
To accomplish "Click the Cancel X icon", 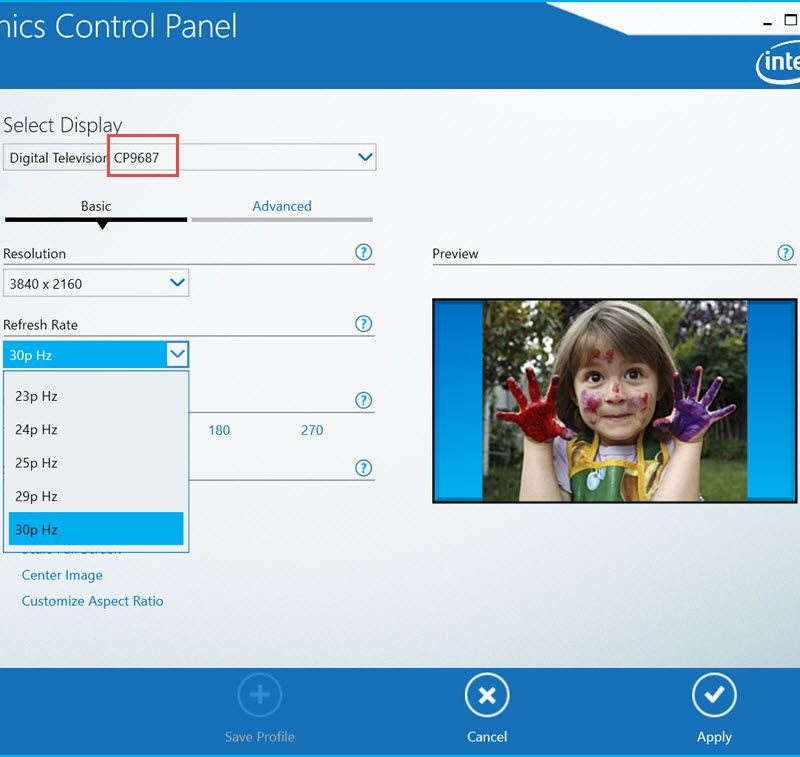I will pyautogui.click(x=487, y=695).
